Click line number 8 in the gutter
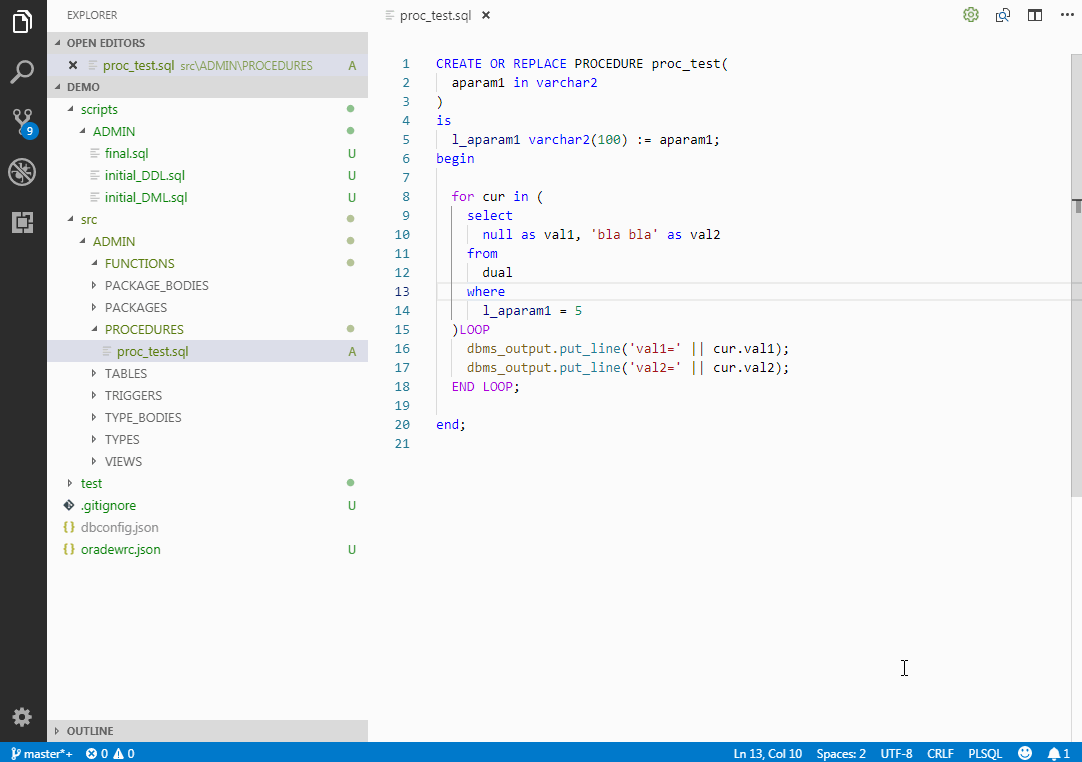 (x=406, y=197)
